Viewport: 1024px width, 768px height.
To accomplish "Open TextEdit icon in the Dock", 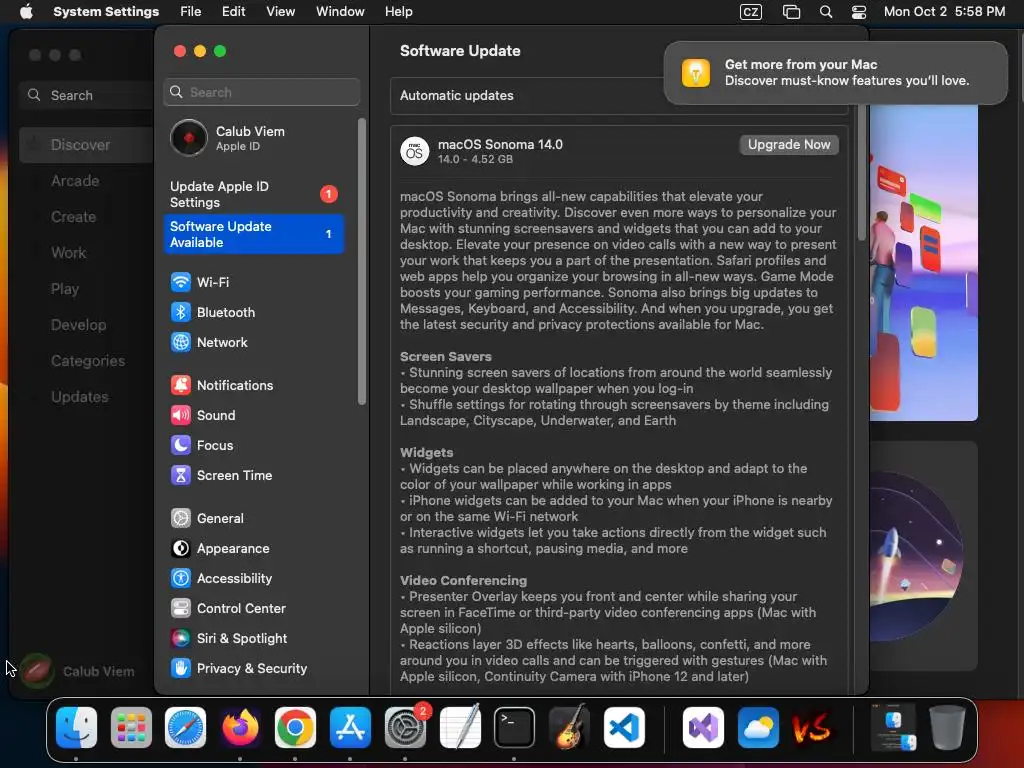I will click(460, 728).
